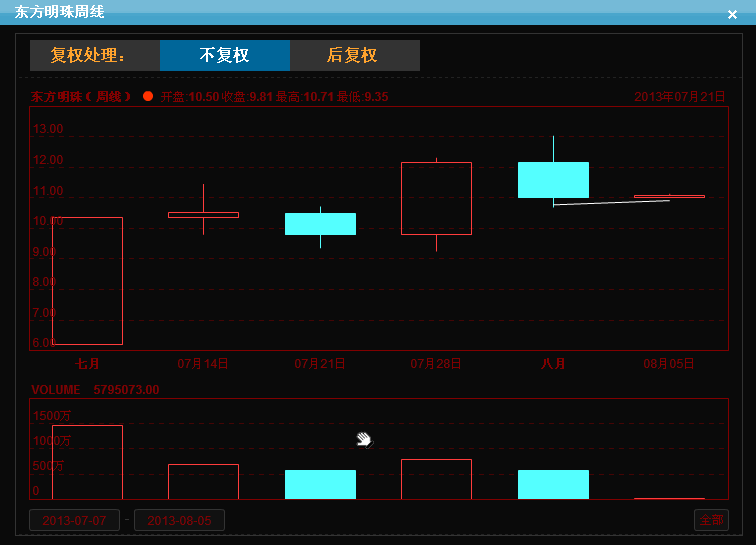Click the 11.00 price axis label
756x545 pixels.
48,191
